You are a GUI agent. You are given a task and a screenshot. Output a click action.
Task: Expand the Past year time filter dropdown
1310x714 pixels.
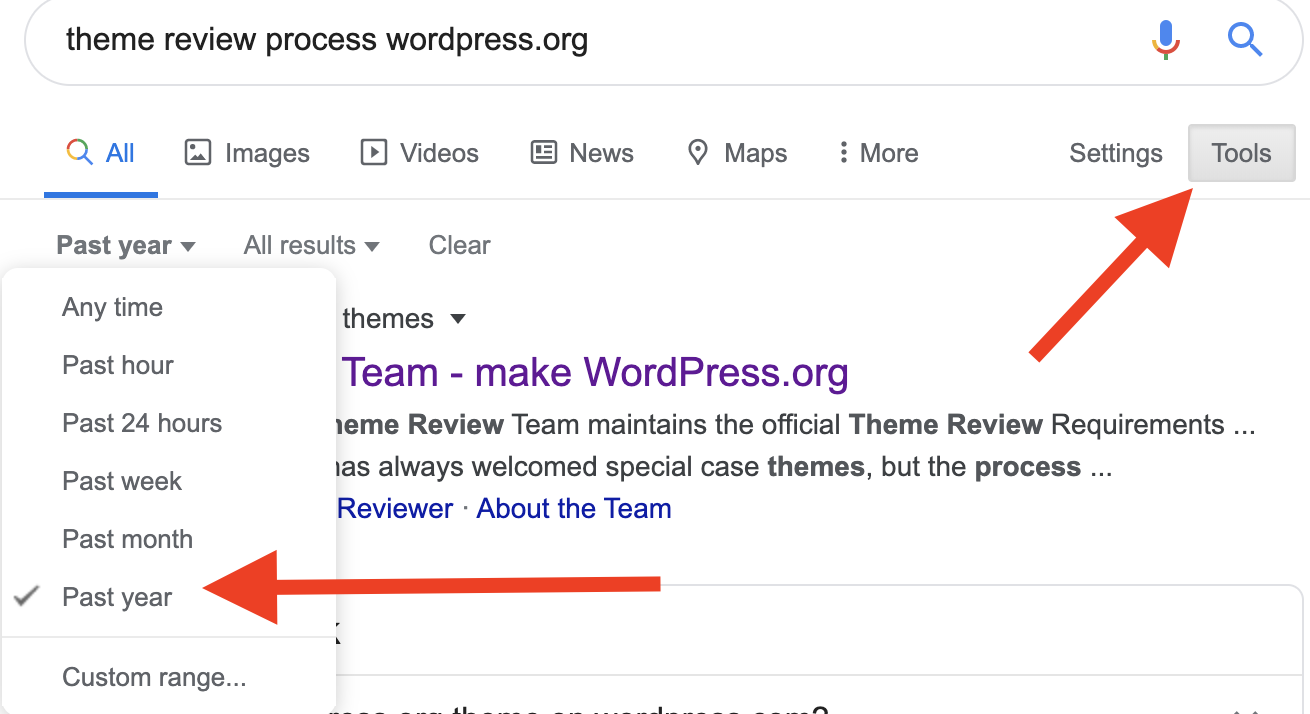click(x=125, y=246)
